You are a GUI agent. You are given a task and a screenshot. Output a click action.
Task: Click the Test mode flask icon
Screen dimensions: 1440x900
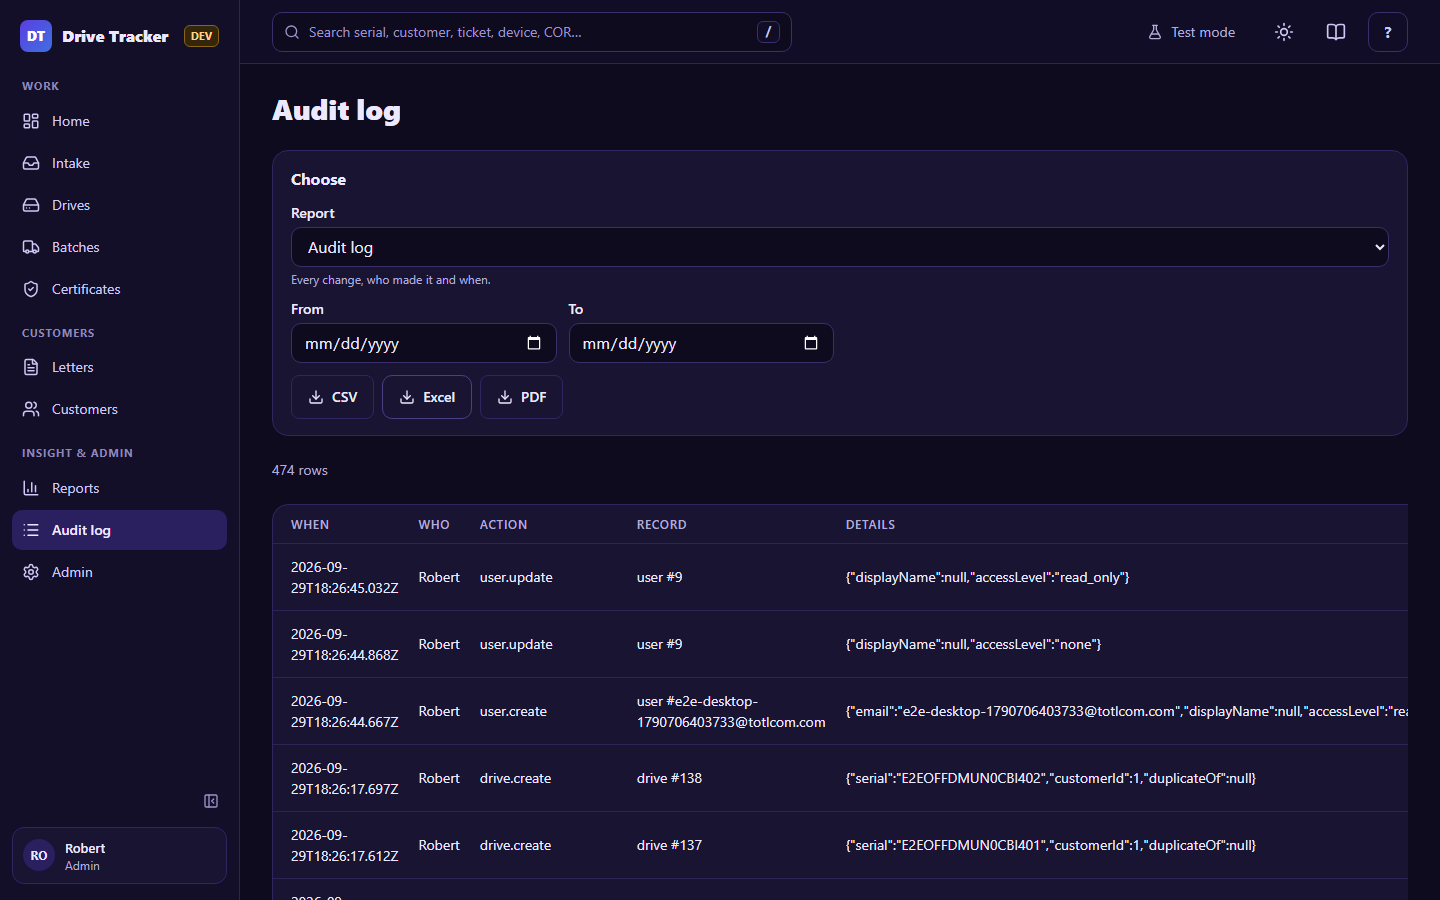click(x=1155, y=32)
